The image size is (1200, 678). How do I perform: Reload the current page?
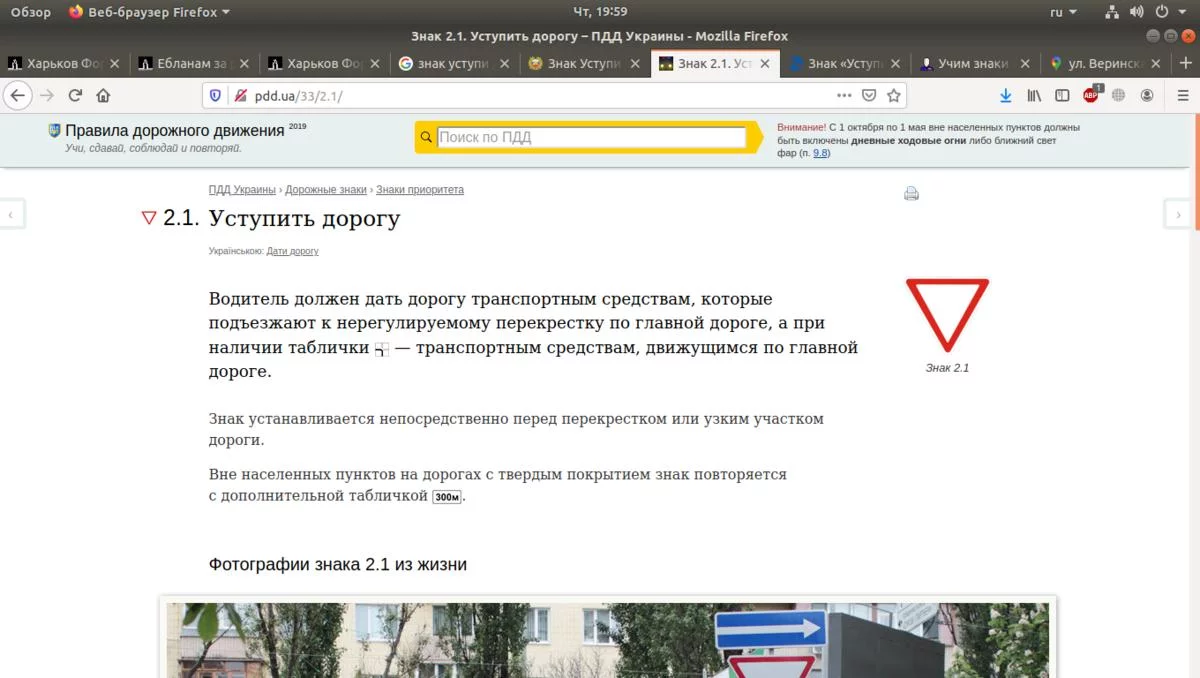point(75,96)
